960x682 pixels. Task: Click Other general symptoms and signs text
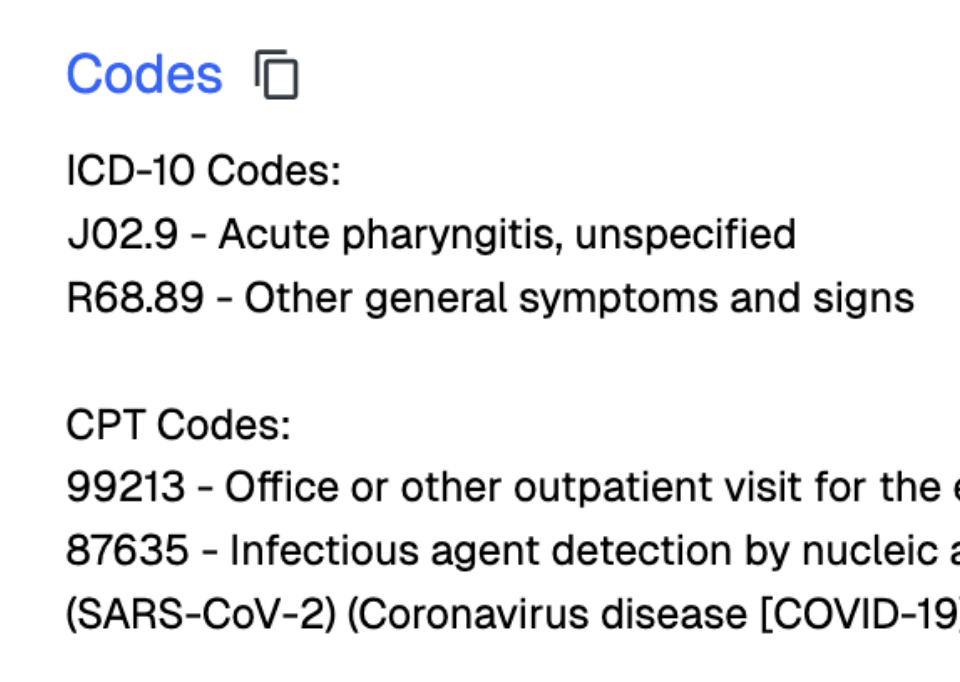click(579, 298)
